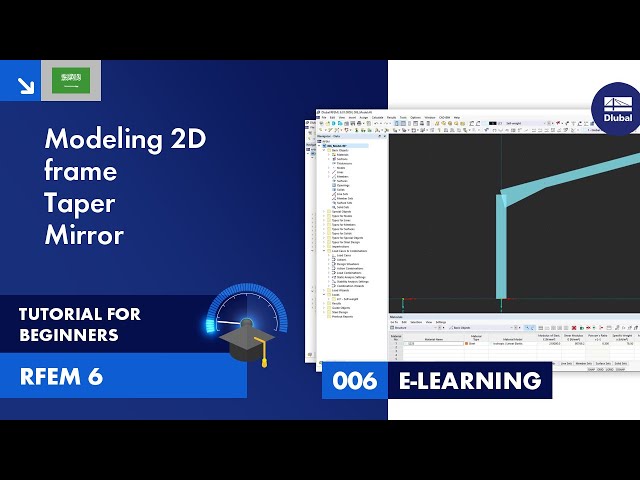
Task: Select Materials in the navigator tree
Action: (343, 155)
